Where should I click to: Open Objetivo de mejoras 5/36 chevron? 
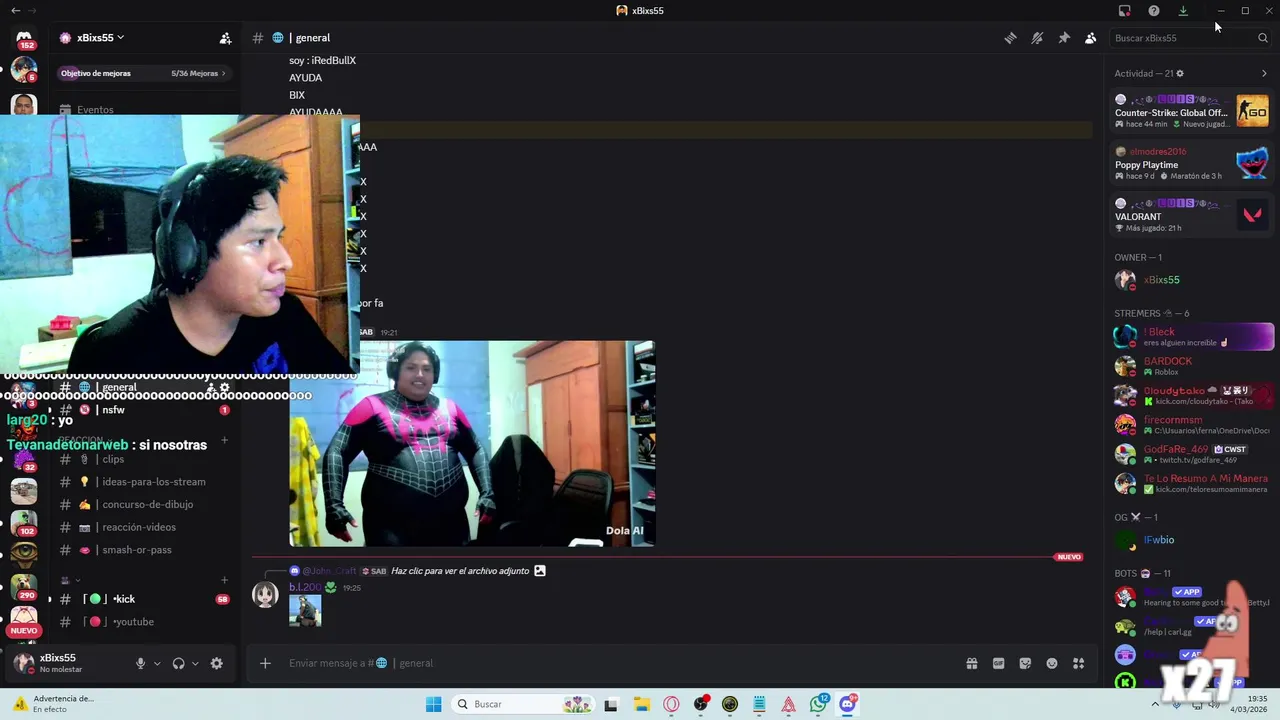click(223, 73)
